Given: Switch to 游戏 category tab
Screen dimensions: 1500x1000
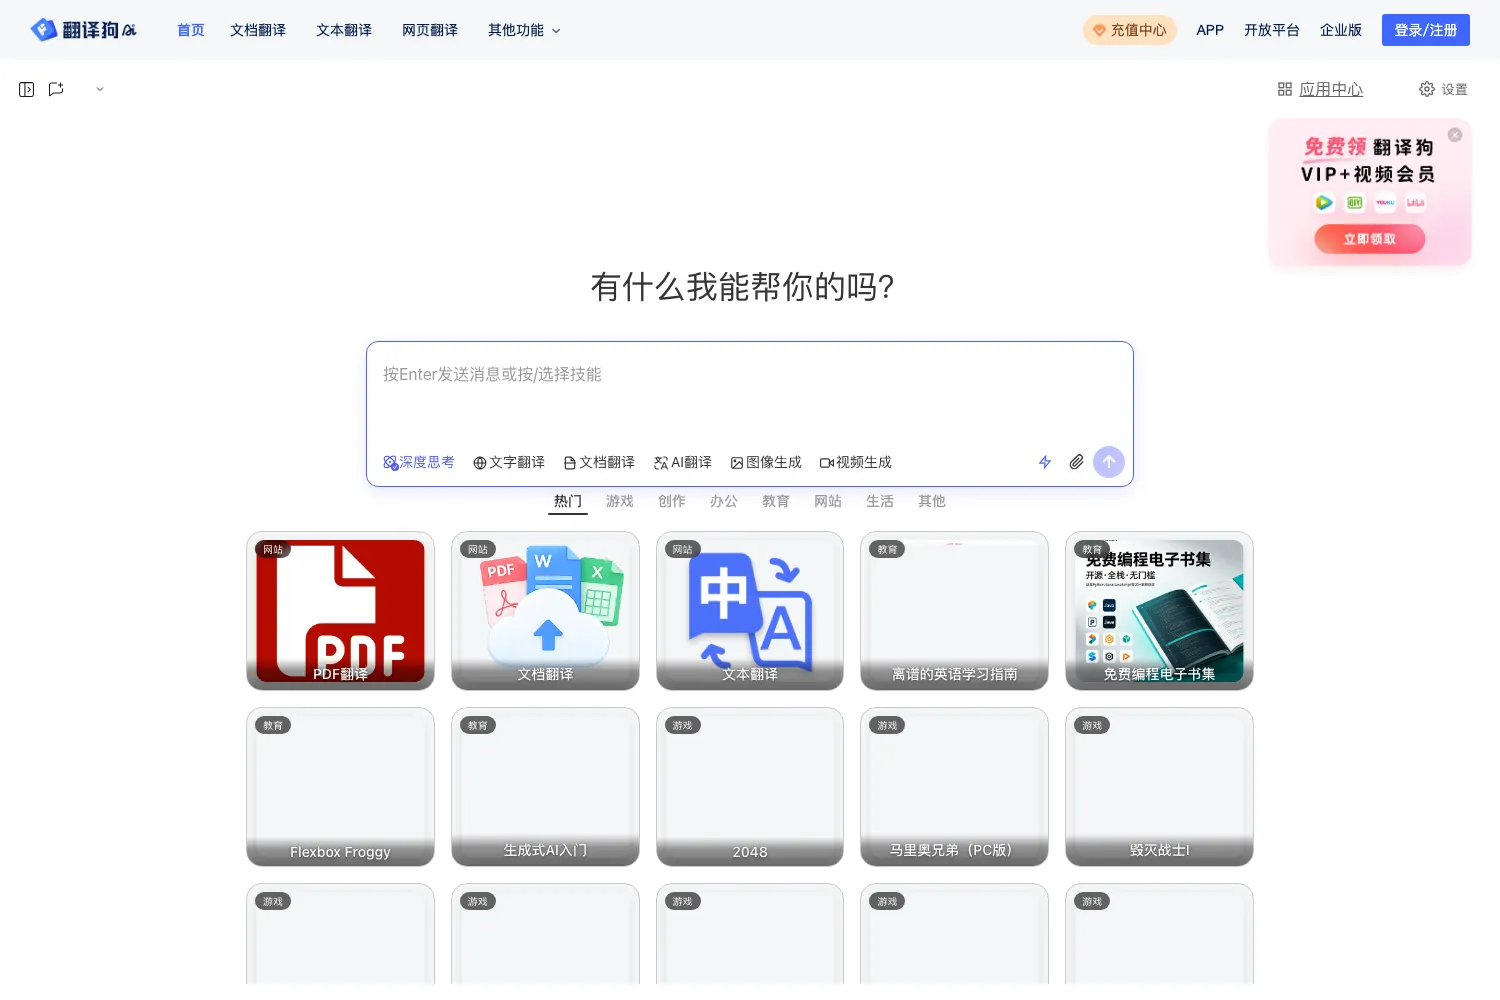Looking at the screenshot, I should [x=620, y=502].
